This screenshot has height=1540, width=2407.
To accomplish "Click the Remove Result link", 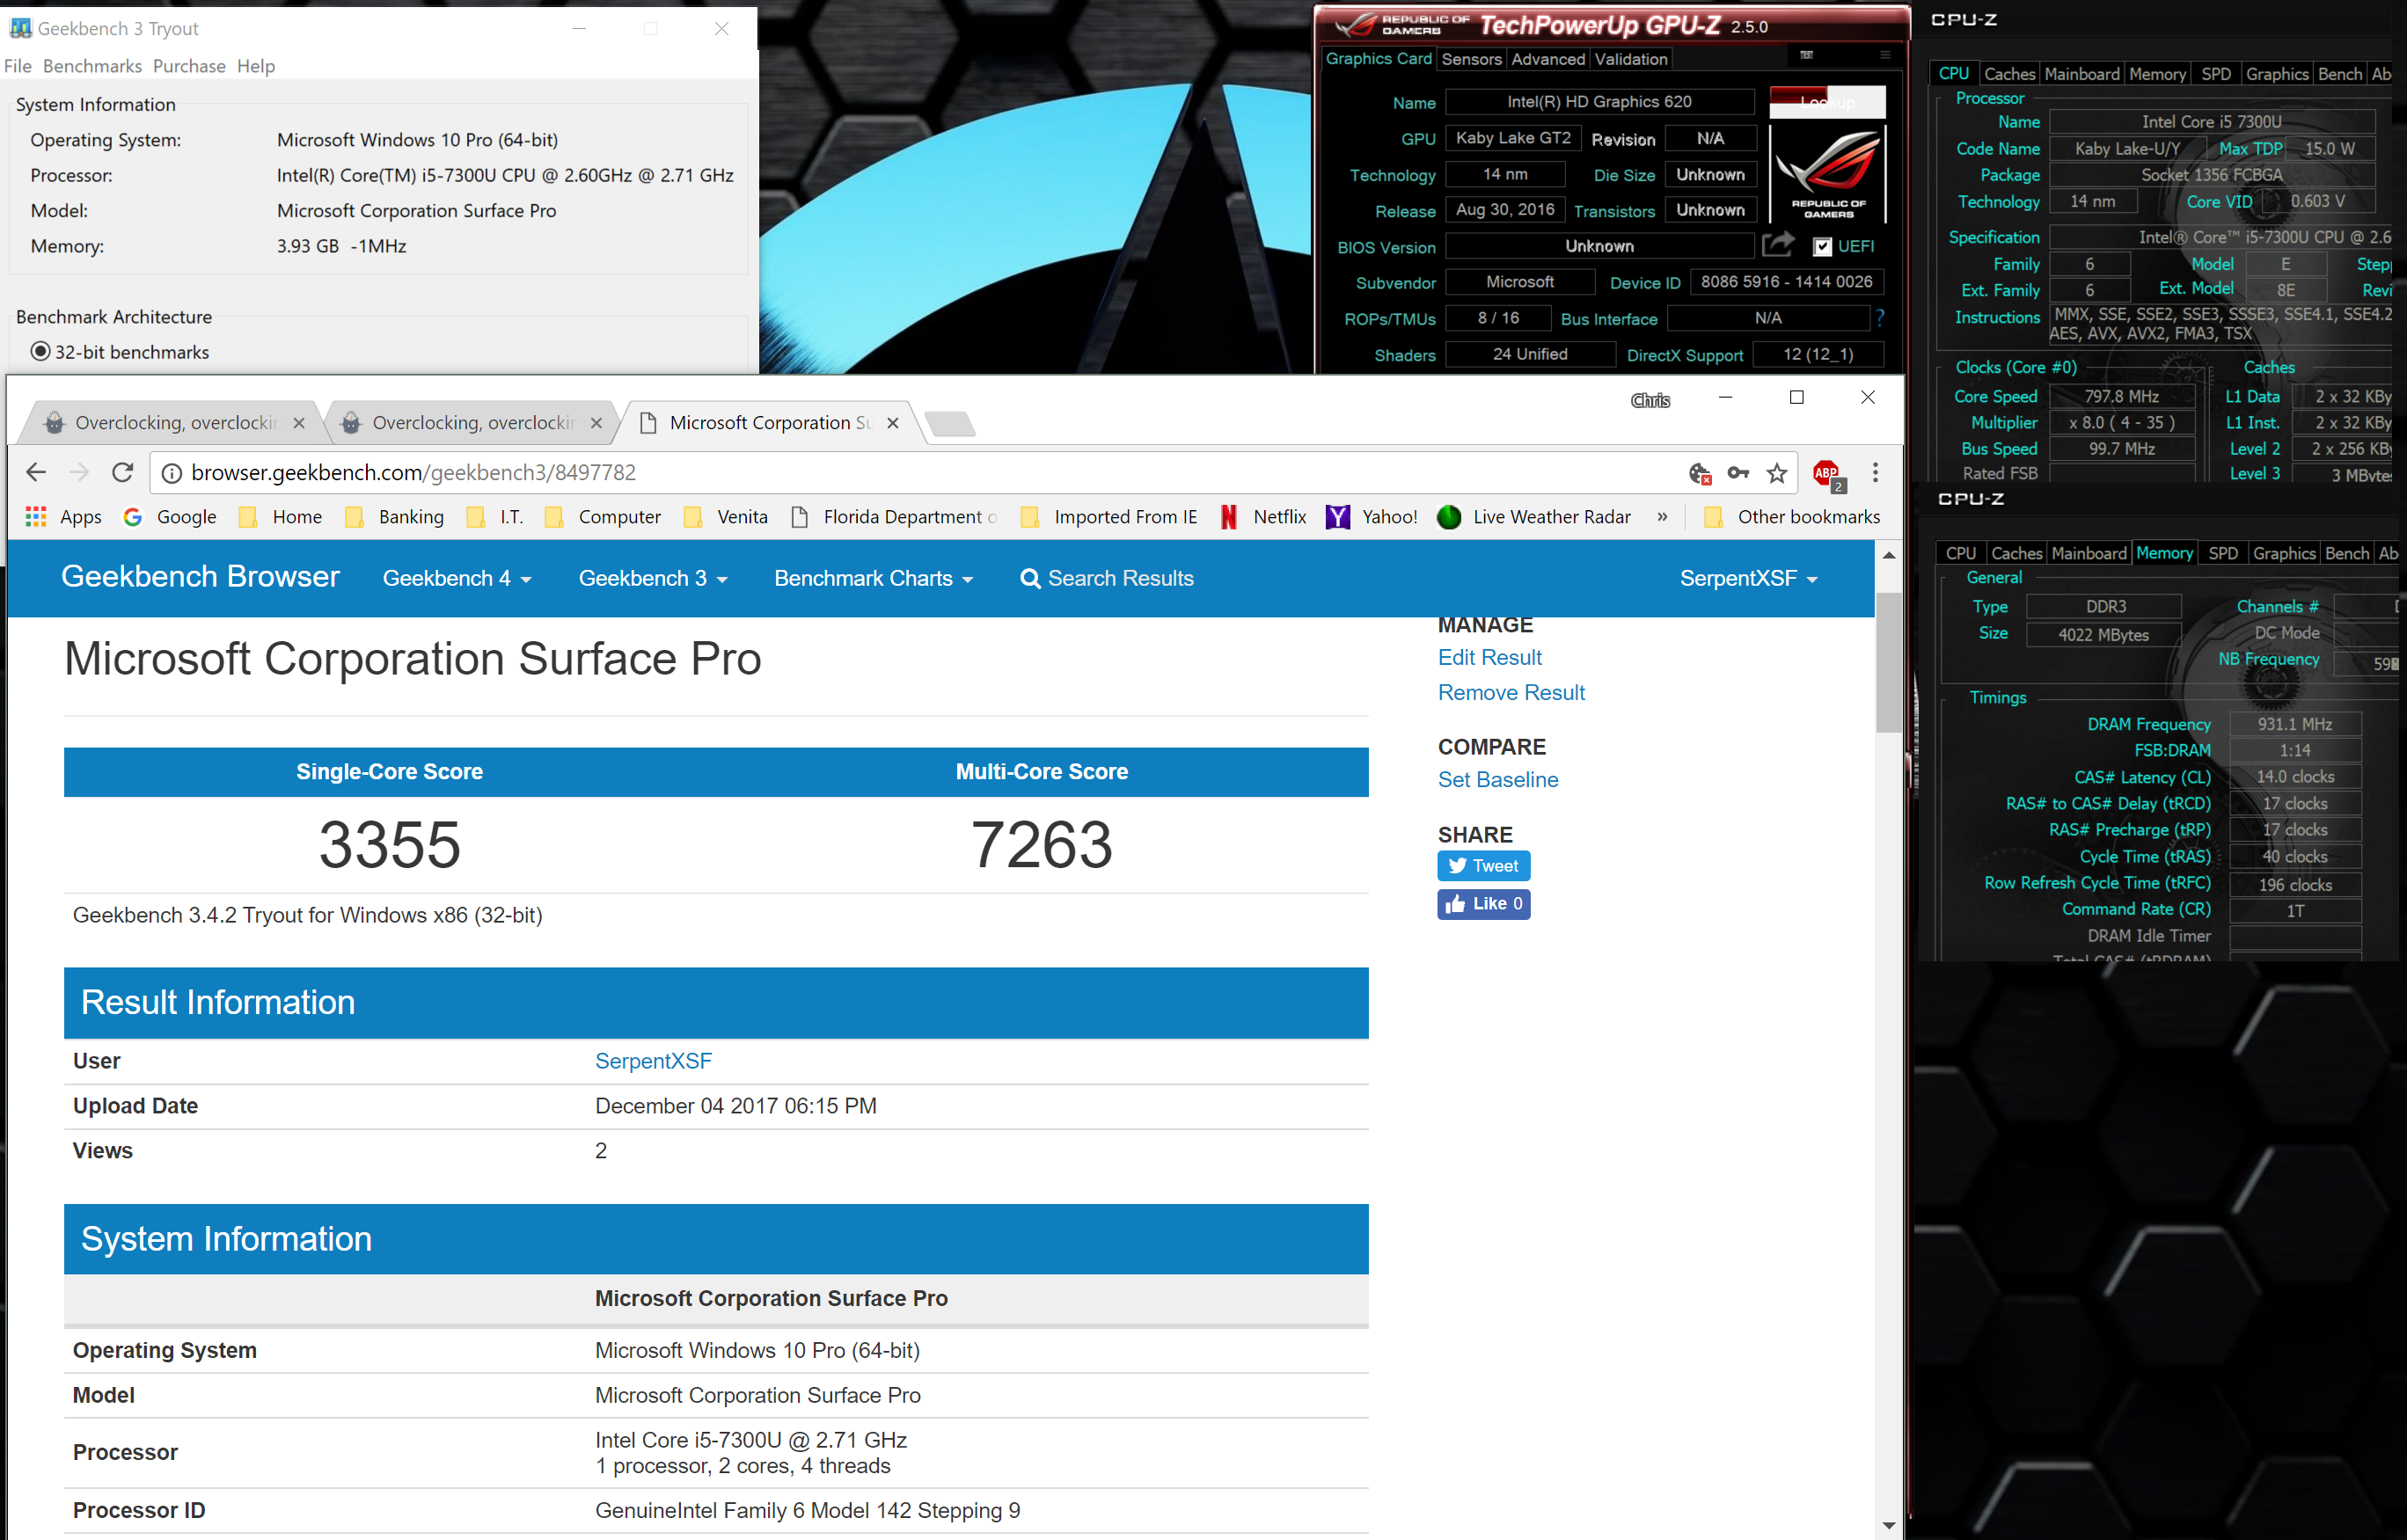I will [x=1511, y=692].
